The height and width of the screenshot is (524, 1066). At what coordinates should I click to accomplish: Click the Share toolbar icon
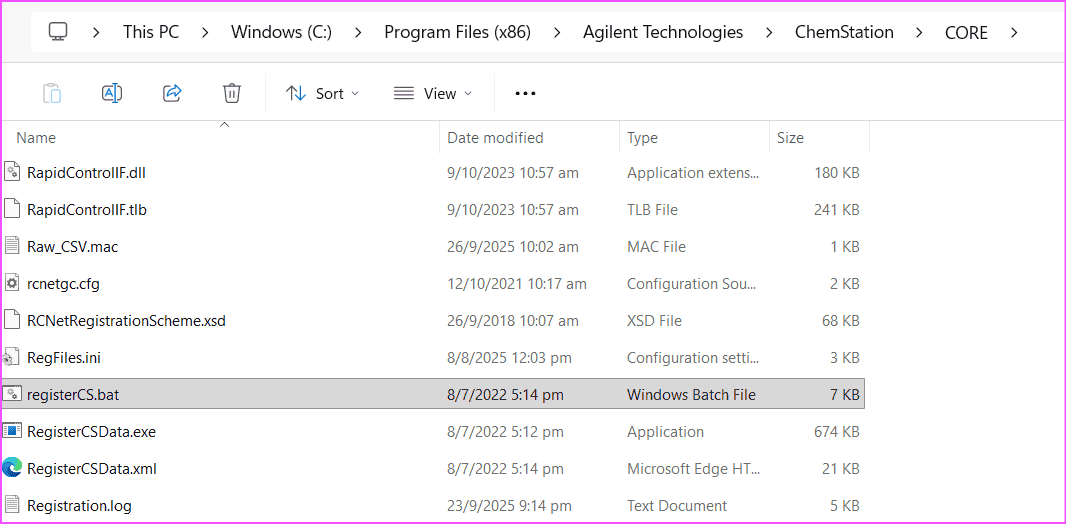173,93
